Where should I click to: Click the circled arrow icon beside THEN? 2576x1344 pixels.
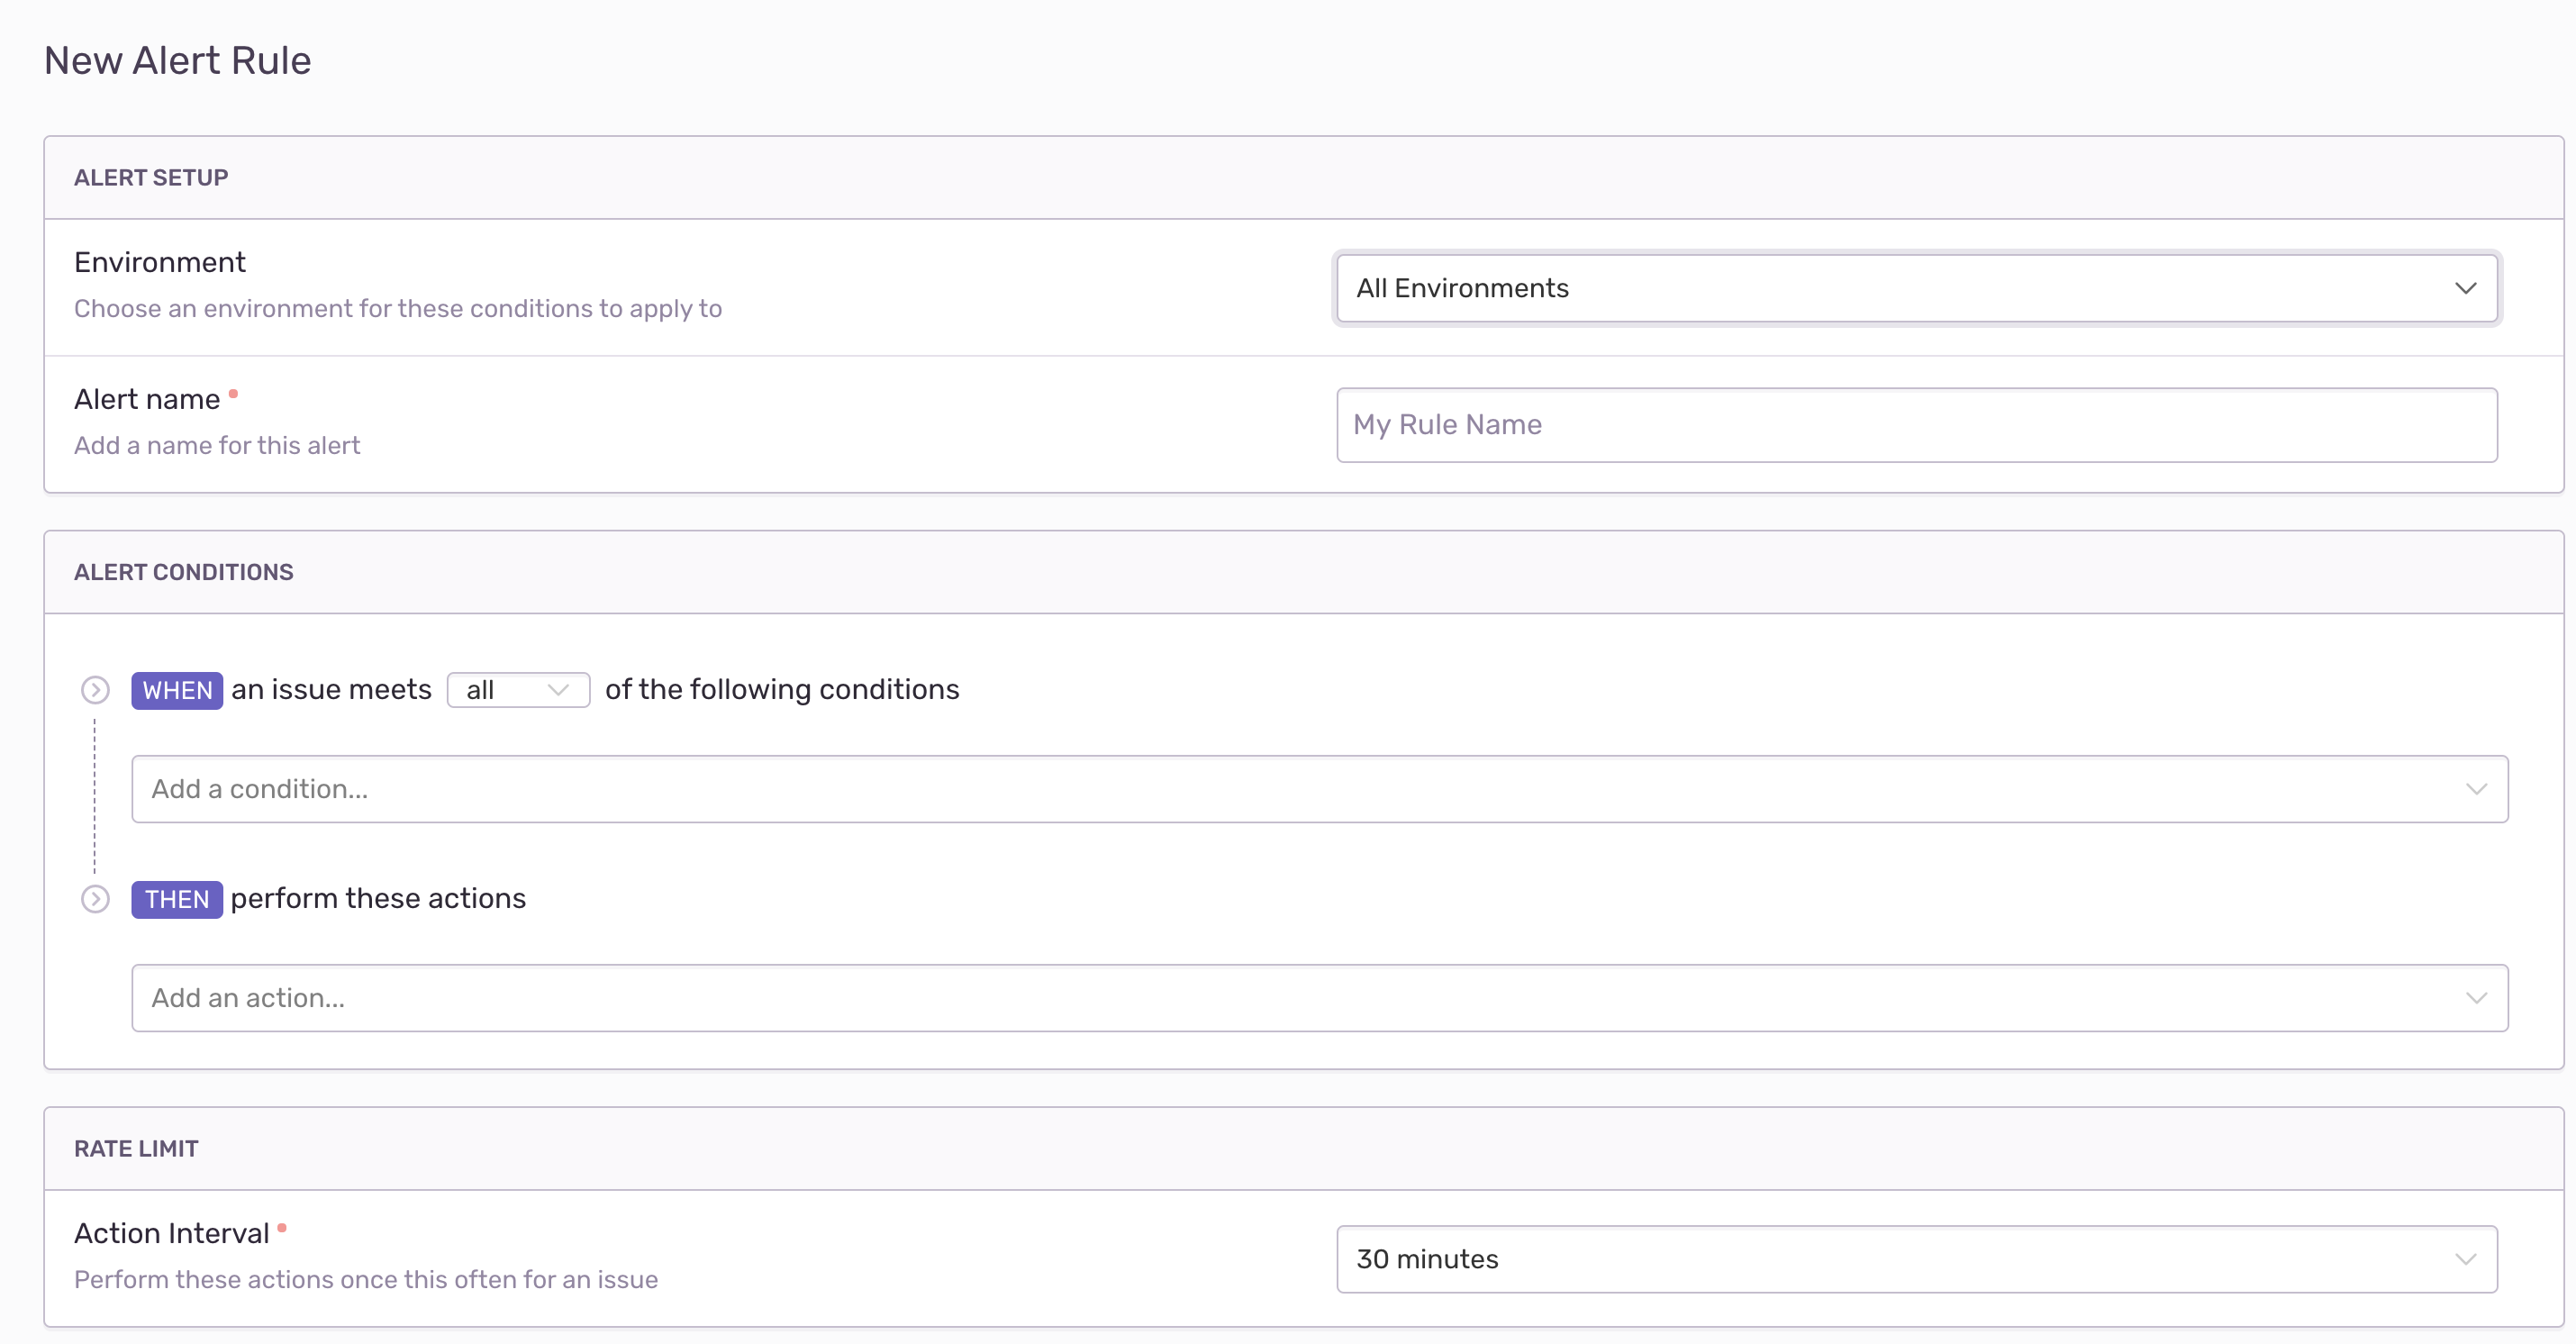click(x=95, y=899)
